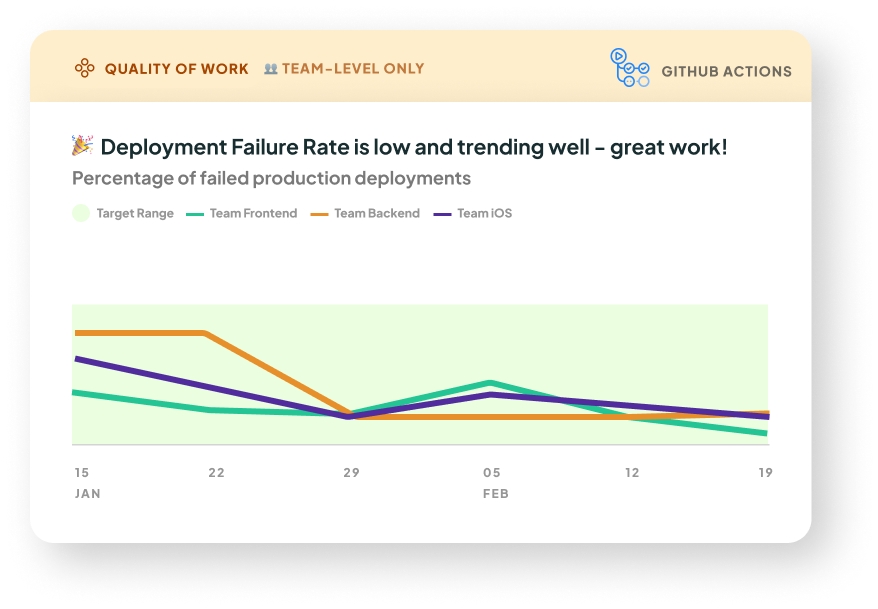Click the party popper emoji icon

pos(82,146)
